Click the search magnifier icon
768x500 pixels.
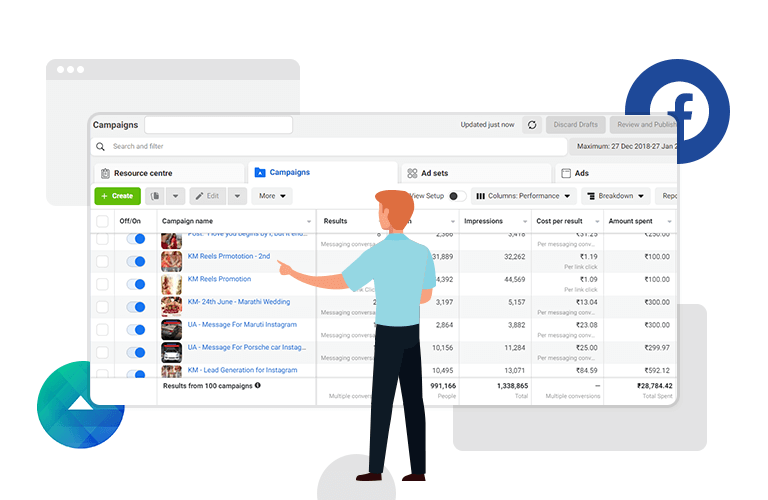point(101,147)
